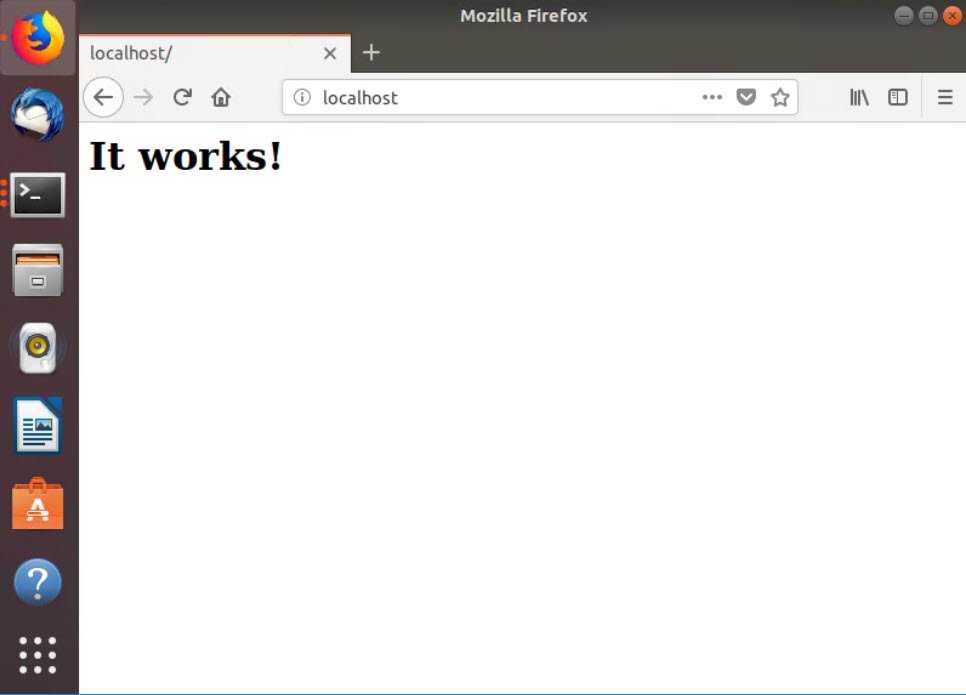Toggle the sidebar view icon
Viewport: 966px width, 695px height.
click(898, 97)
